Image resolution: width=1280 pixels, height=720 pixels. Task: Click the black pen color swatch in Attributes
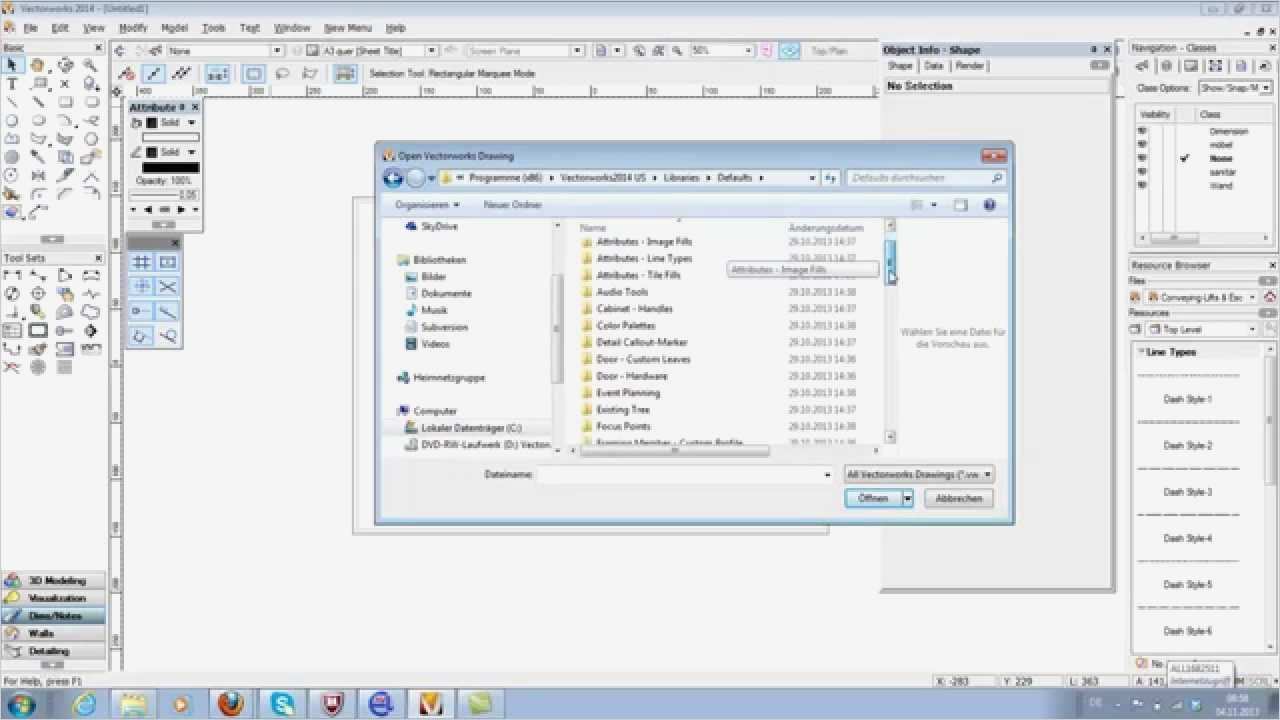click(x=170, y=168)
